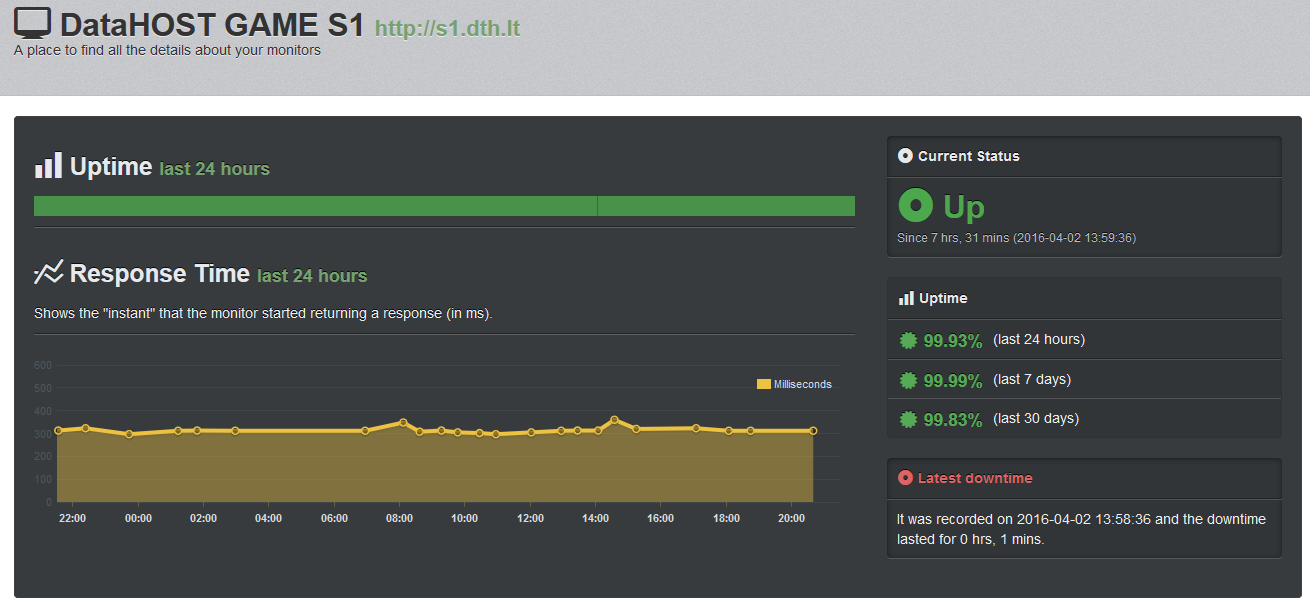
Task: Click the 20:00 x-axis label
Action: [x=791, y=518]
